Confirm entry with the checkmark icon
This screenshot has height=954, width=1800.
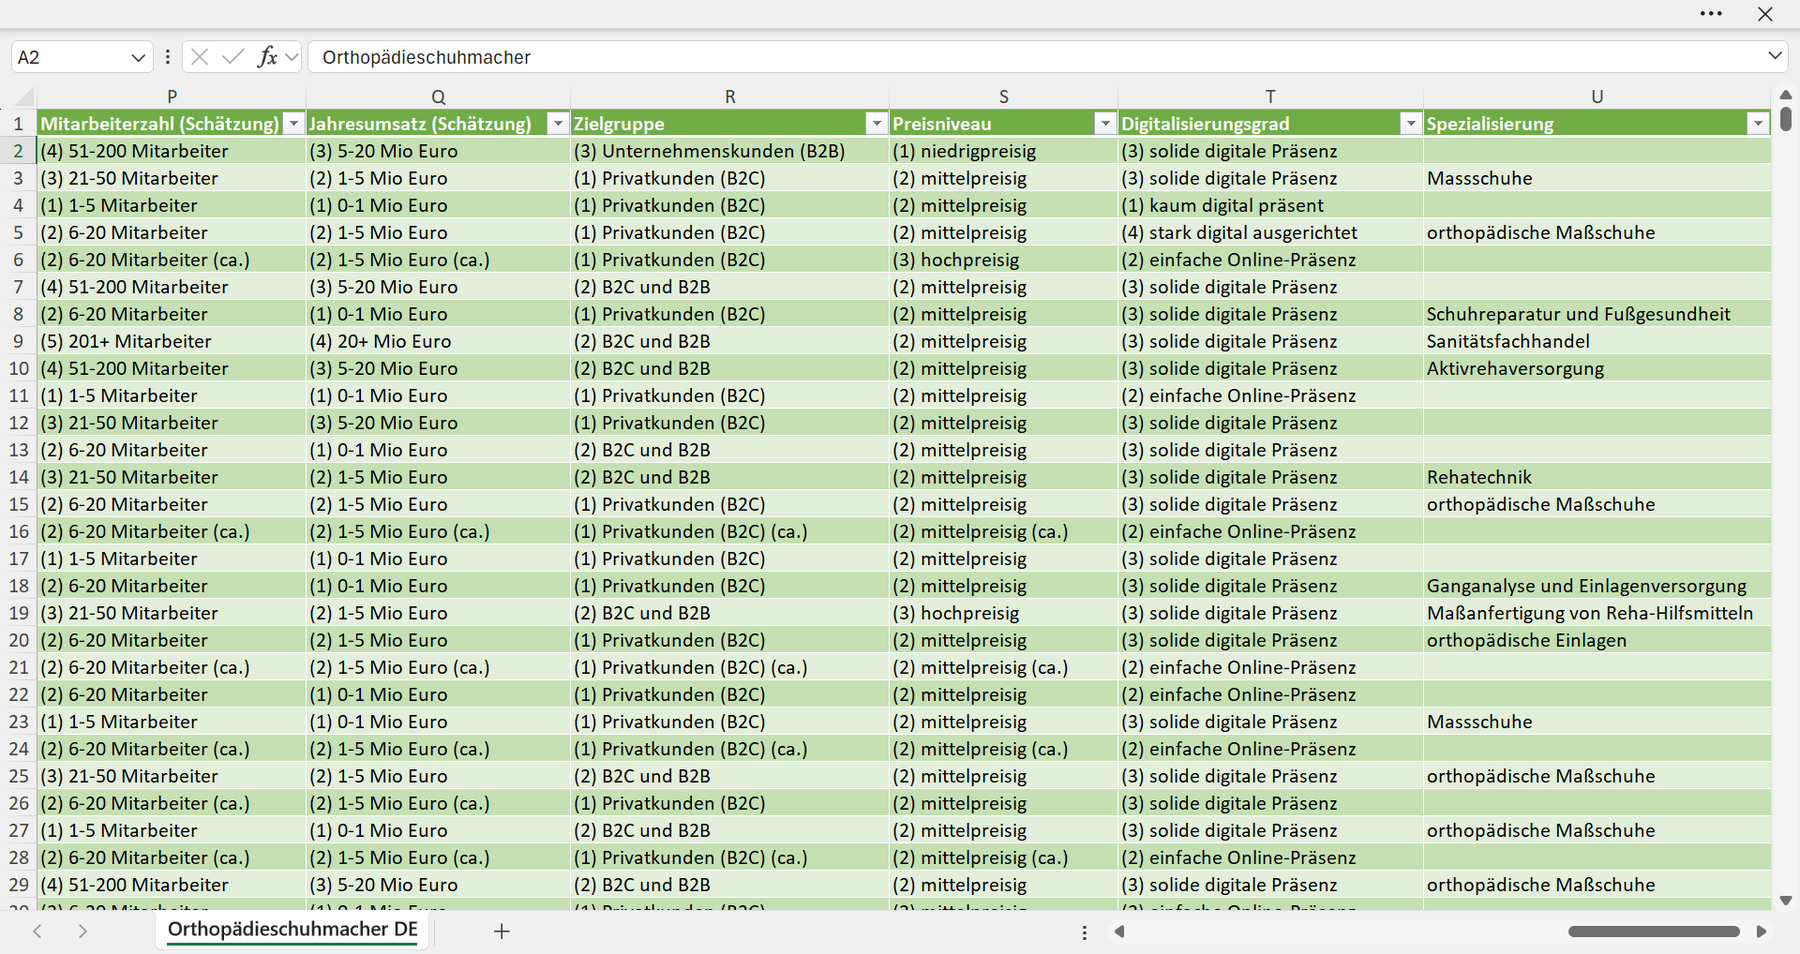point(233,57)
